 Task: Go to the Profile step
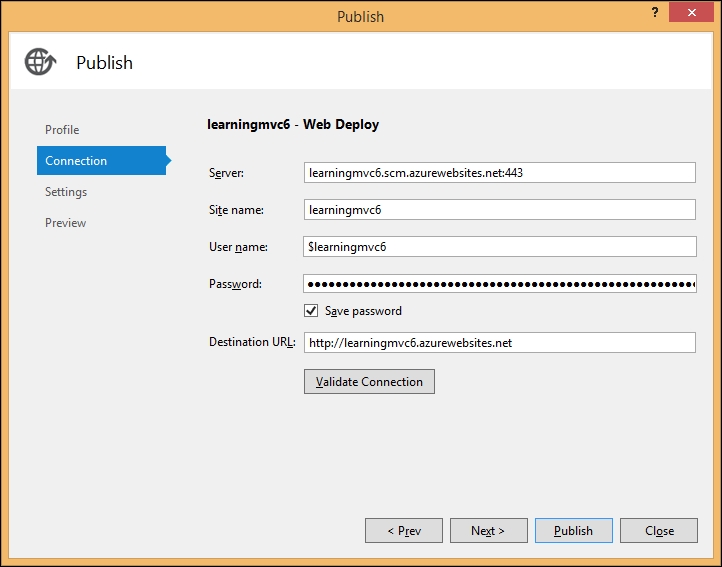[x=62, y=130]
